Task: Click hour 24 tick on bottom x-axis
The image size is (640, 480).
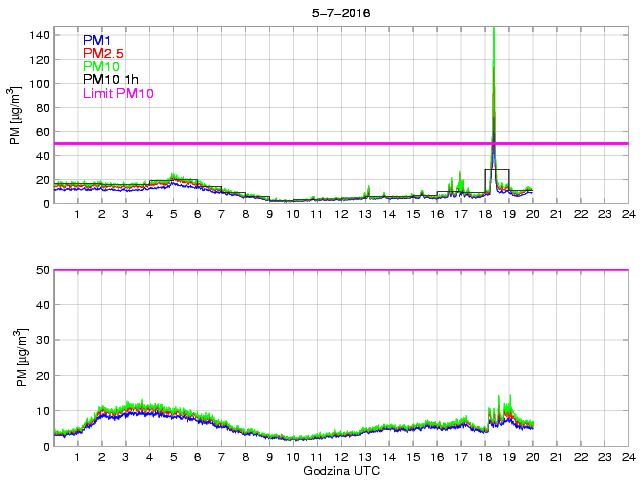Action: (x=627, y=457)
